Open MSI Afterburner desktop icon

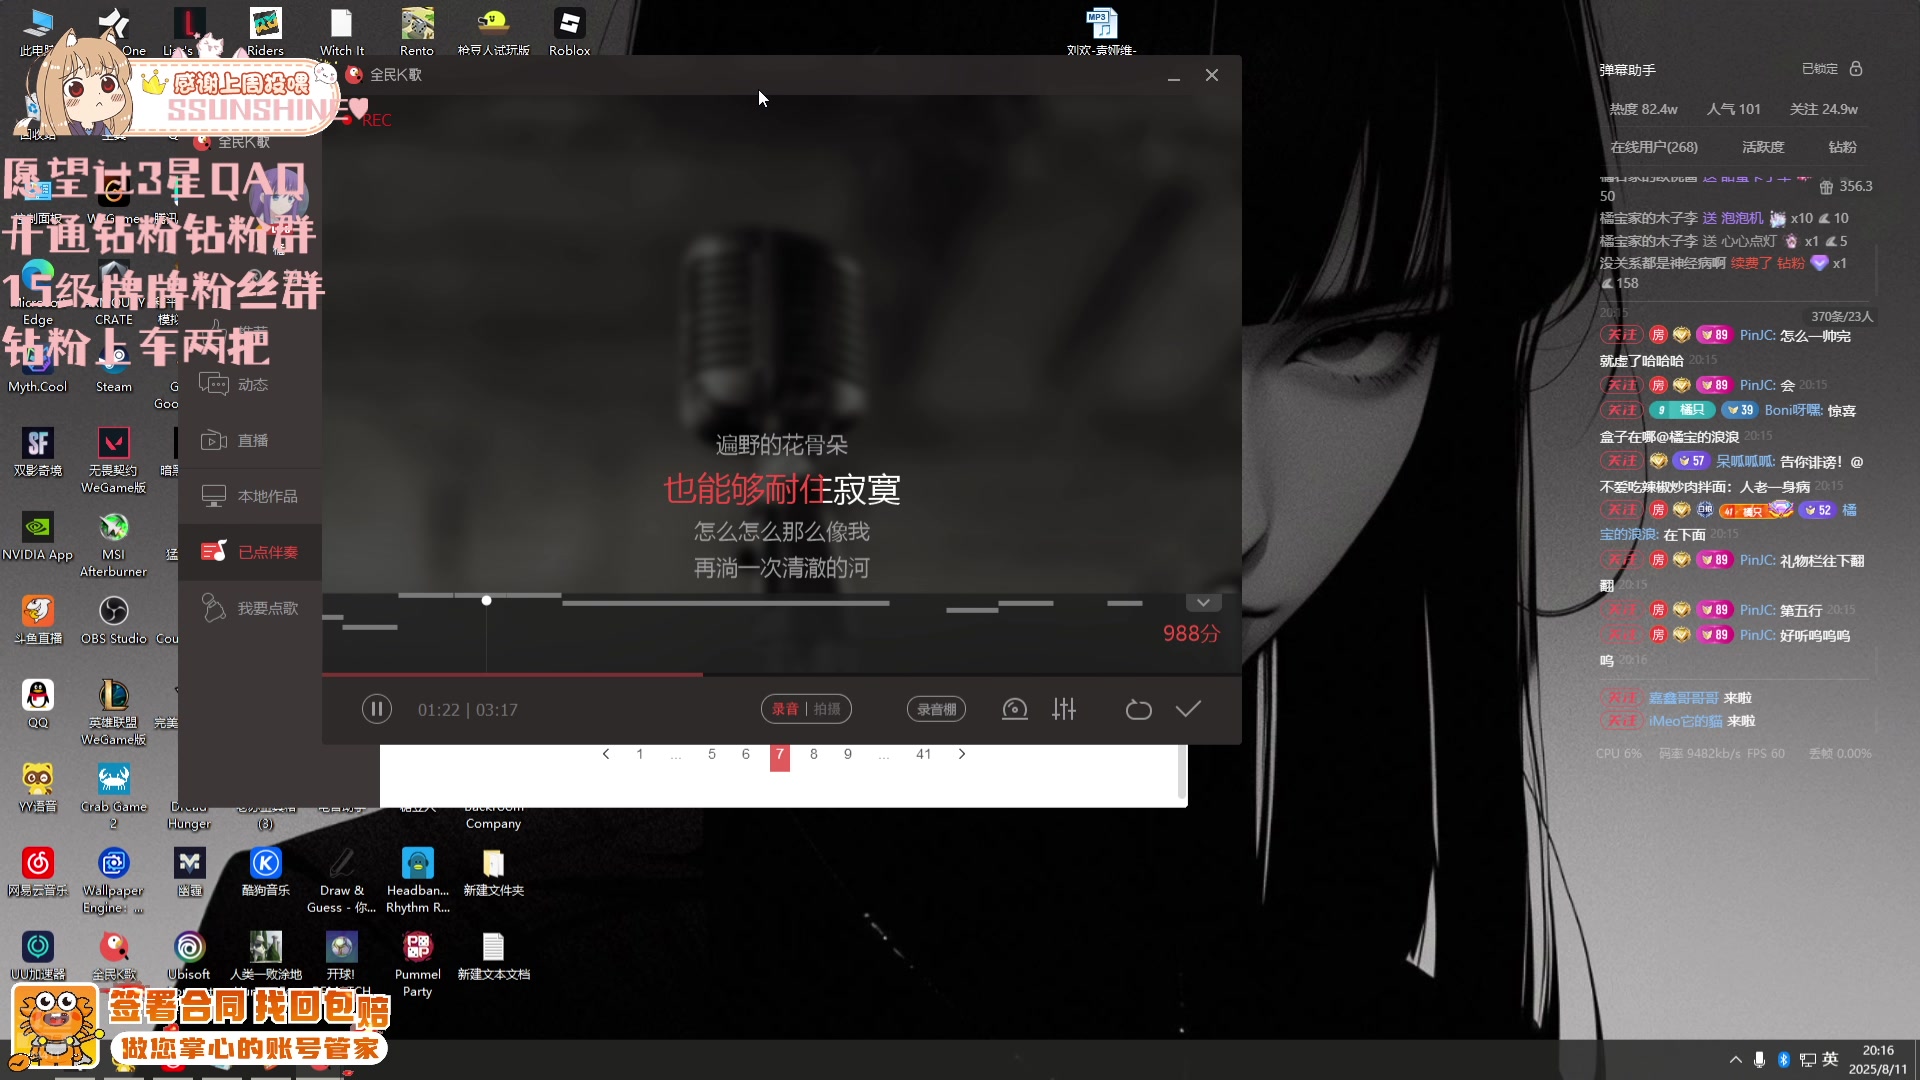(114, 545)
